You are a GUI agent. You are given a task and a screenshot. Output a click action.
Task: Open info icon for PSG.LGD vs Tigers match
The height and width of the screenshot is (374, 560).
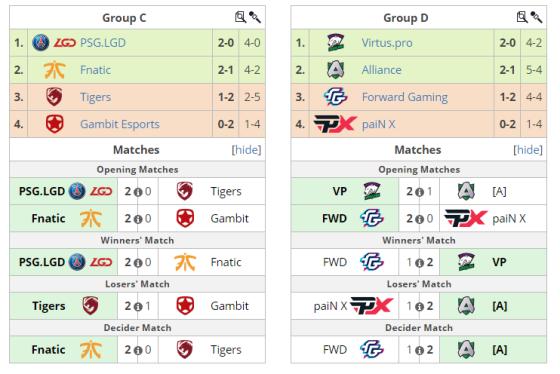point(138,192)
